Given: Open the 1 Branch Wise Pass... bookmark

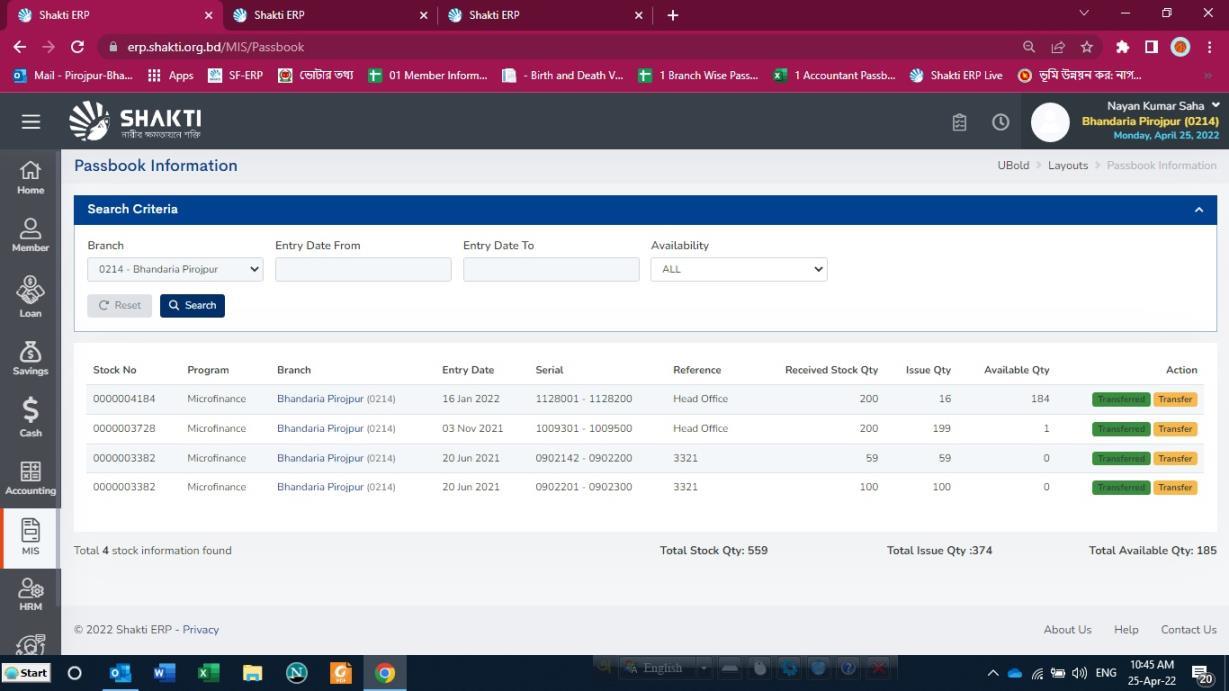Looking at the screenshot, I should (x=698, y=75).
